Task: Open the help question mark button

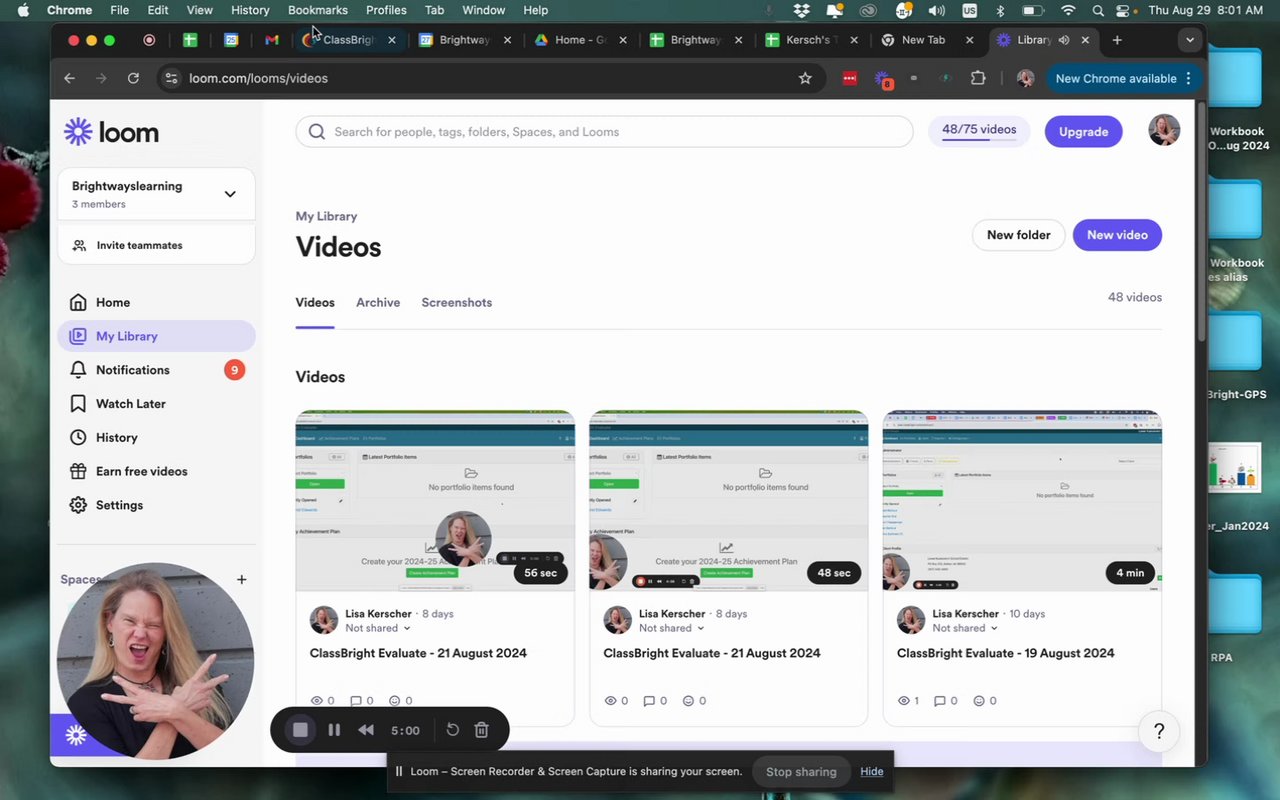Action: (1159, 731)
